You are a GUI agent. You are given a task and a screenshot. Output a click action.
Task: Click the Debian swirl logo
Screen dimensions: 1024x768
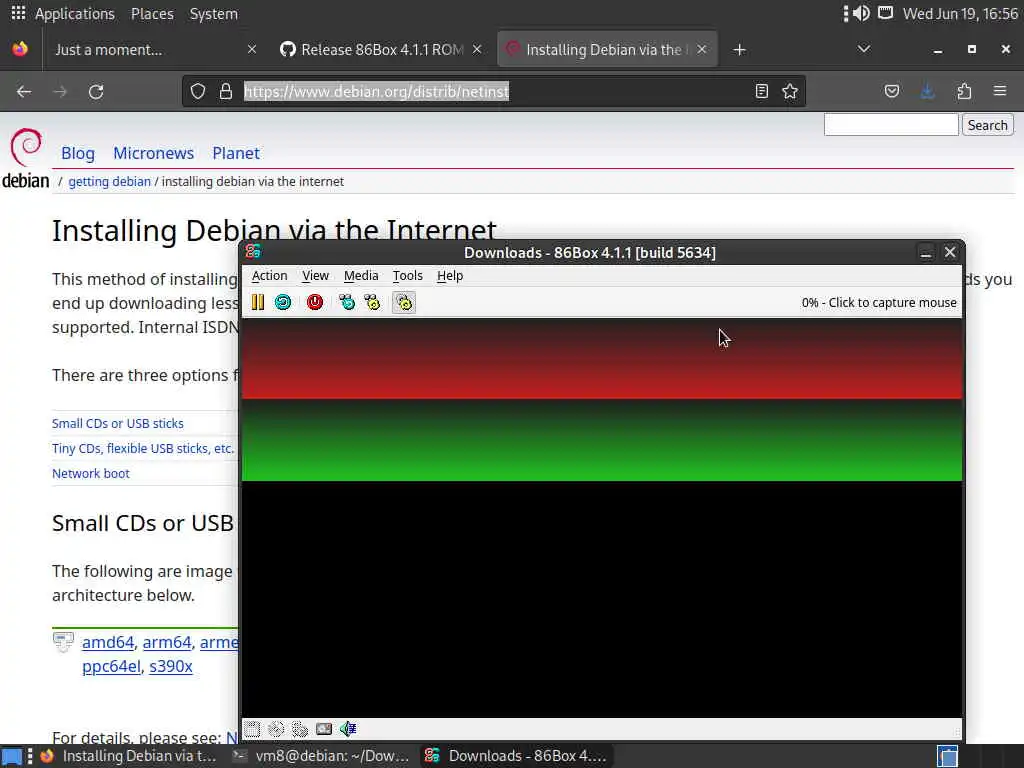click(25, 147)
